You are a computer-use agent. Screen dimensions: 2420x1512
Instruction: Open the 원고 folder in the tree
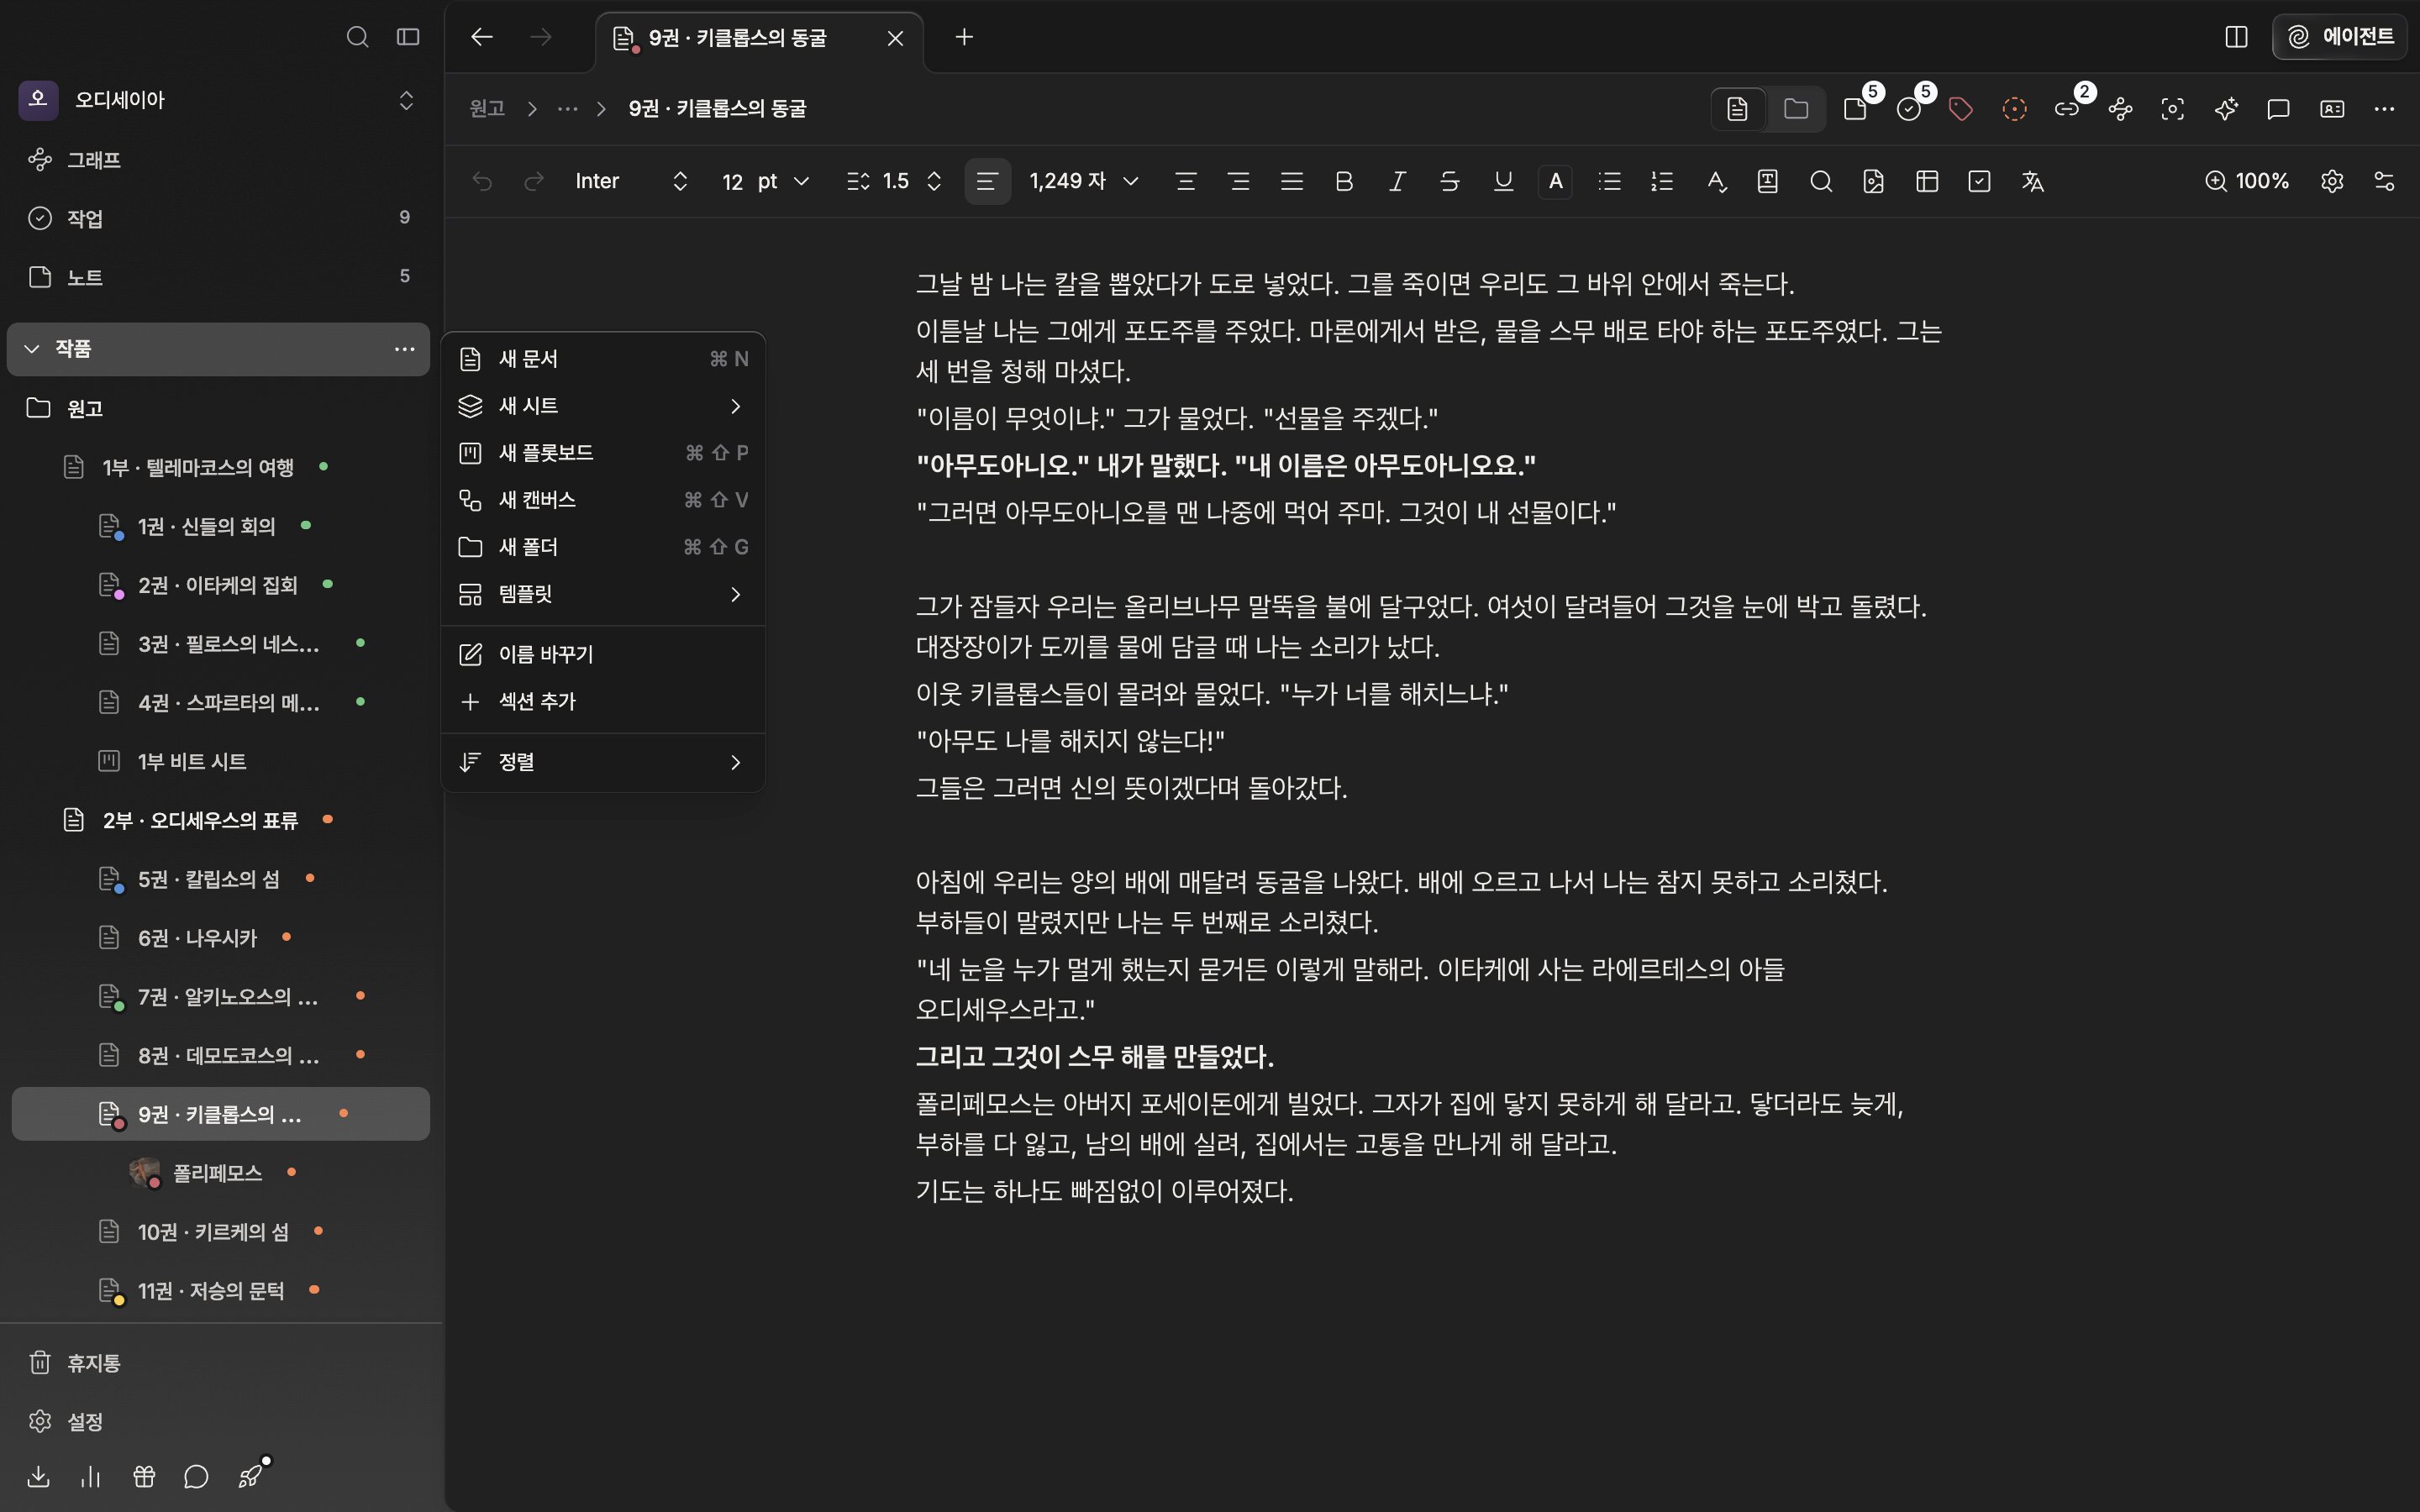point(219,408)
